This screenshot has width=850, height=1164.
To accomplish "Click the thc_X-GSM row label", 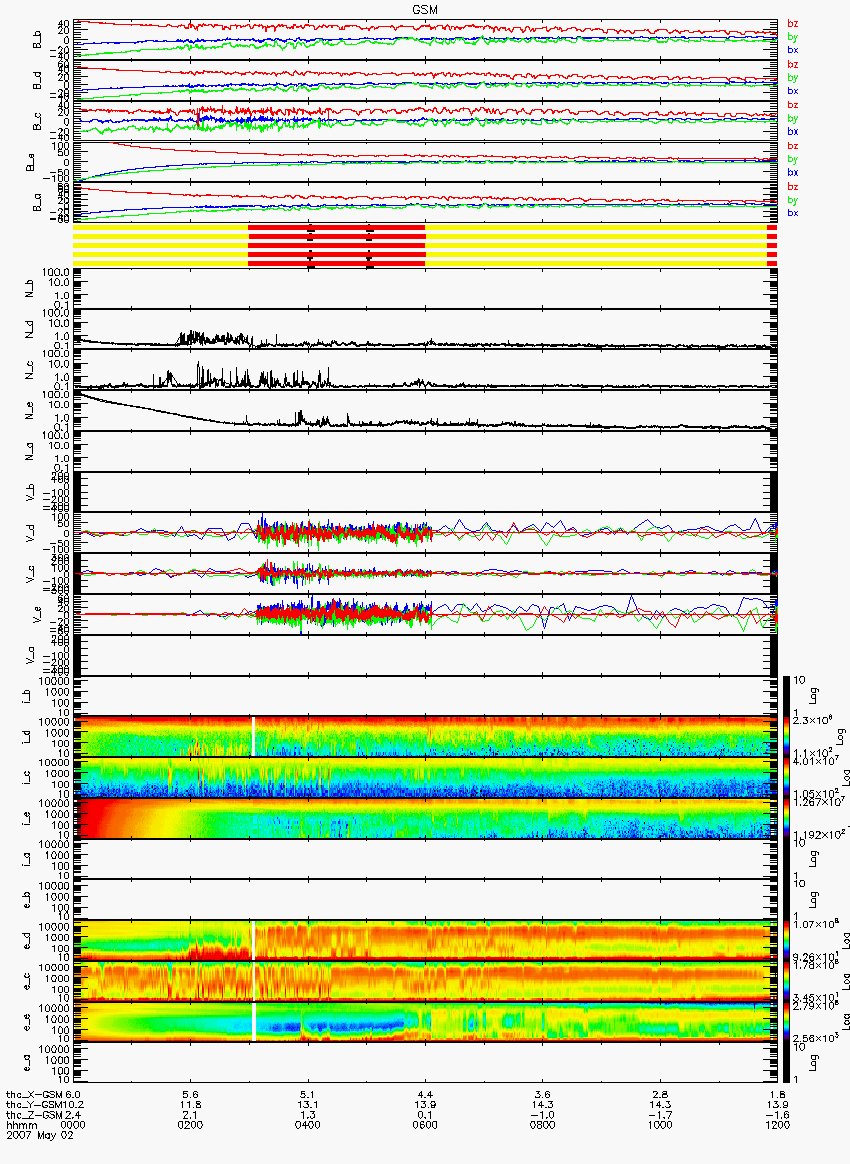I will [34, 1094].
